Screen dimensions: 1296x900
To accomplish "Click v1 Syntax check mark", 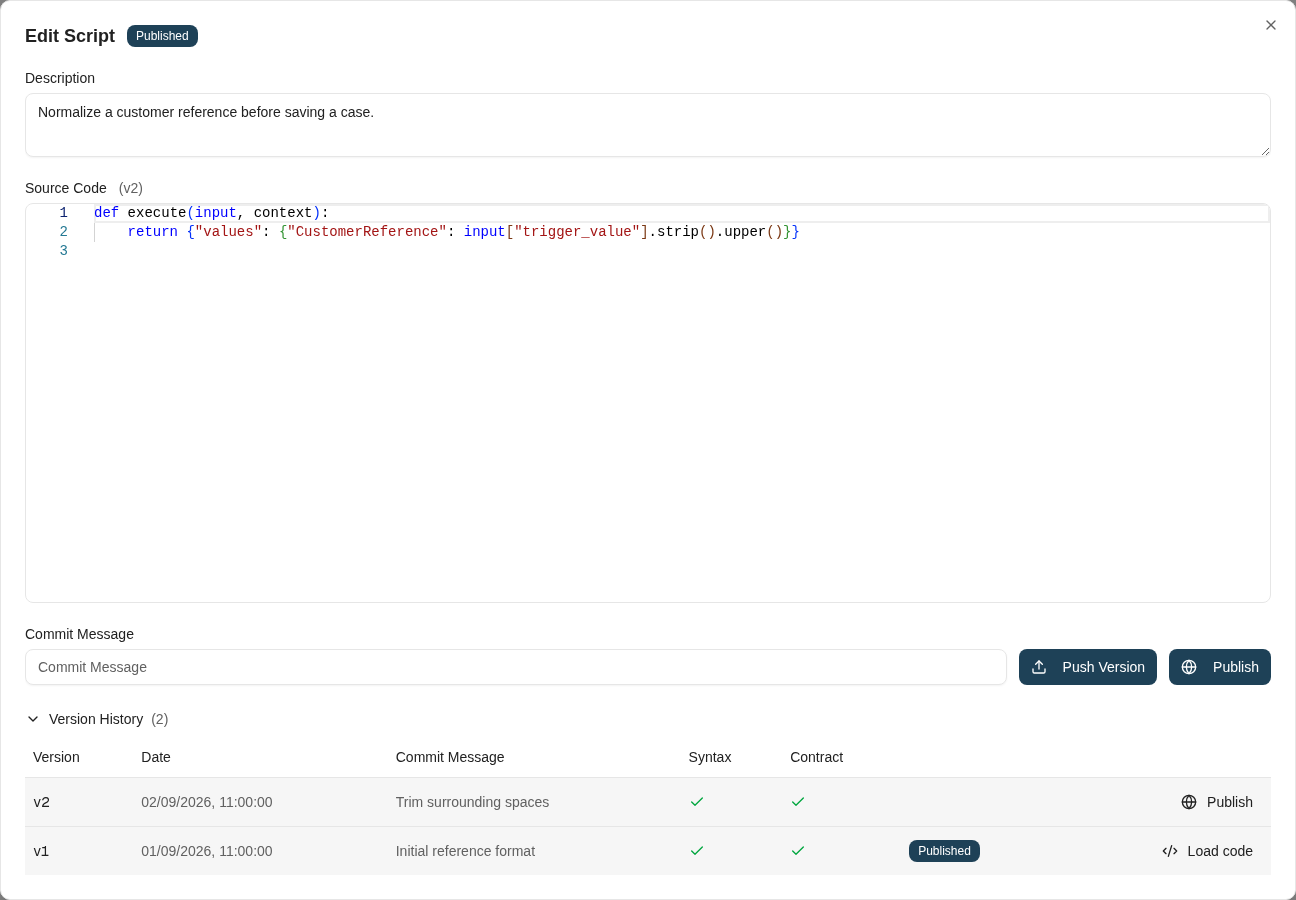I will (697, 851).
